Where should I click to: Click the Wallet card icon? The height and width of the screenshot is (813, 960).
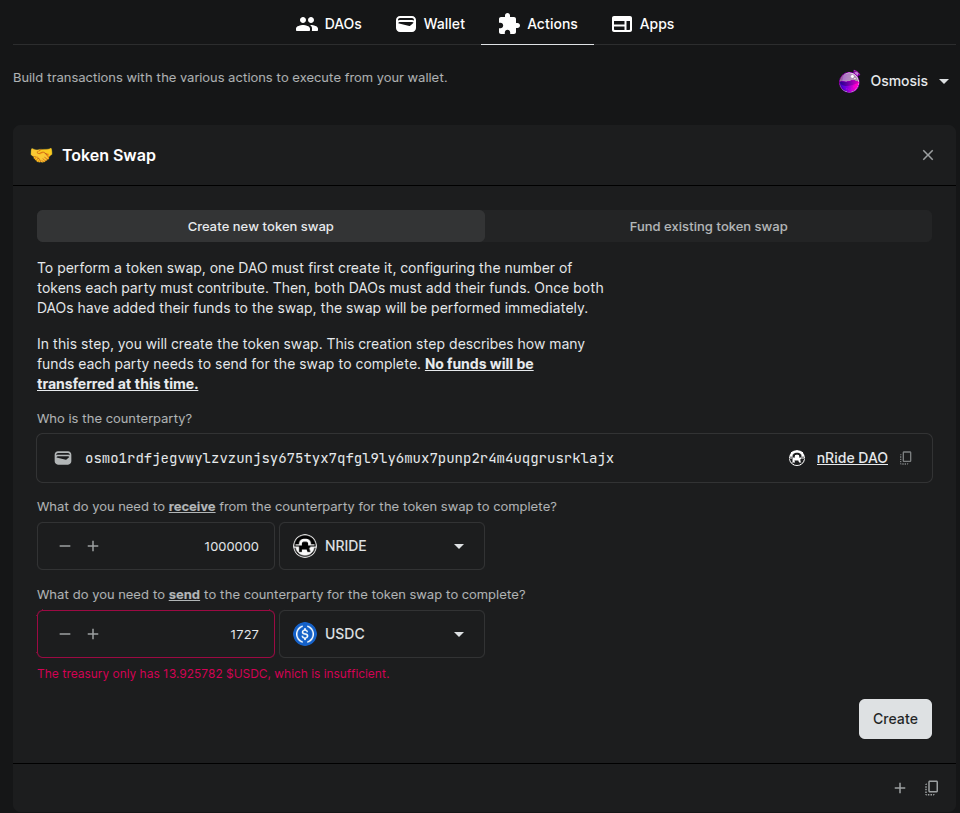406,24
